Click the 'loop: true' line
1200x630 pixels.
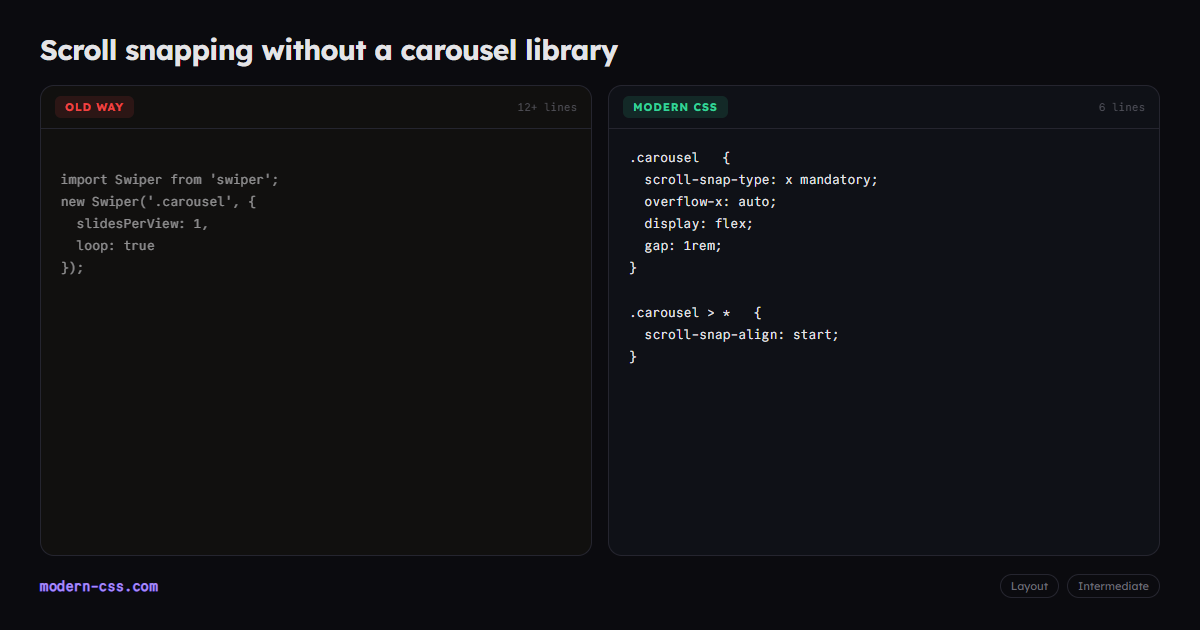[x=115, y=246]
